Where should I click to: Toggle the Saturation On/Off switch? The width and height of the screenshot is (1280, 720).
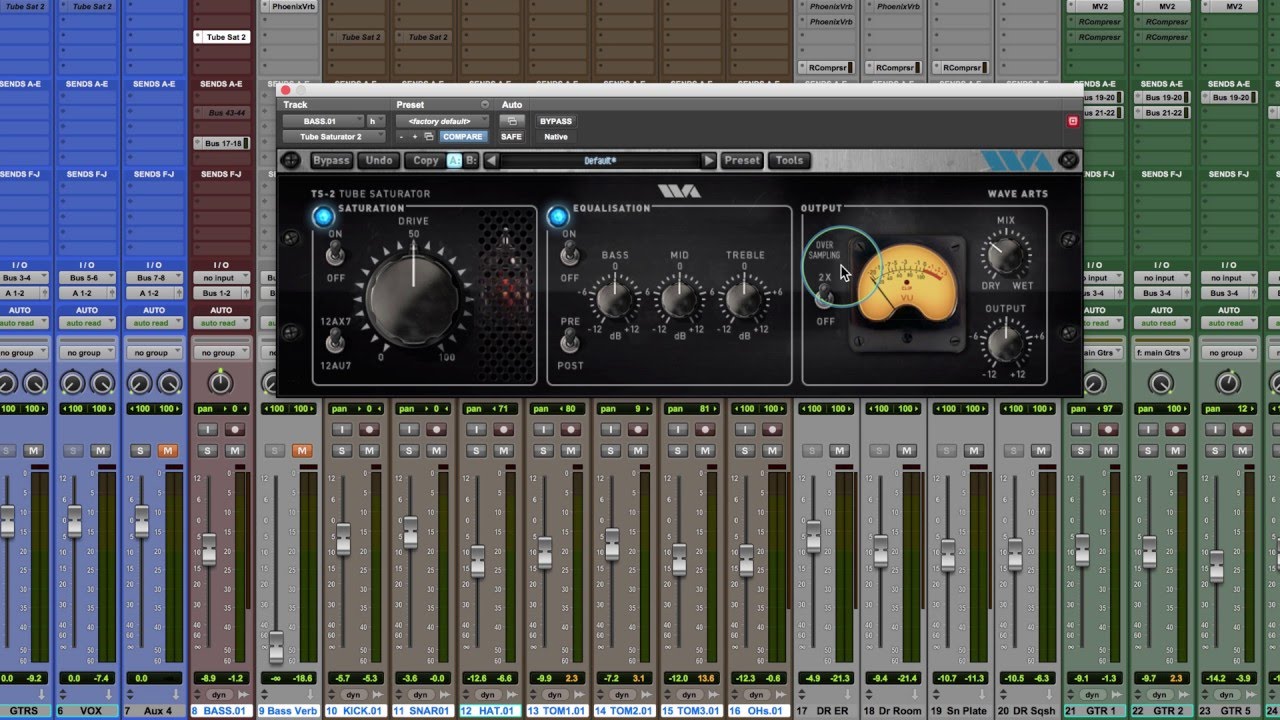coord(335,255)
